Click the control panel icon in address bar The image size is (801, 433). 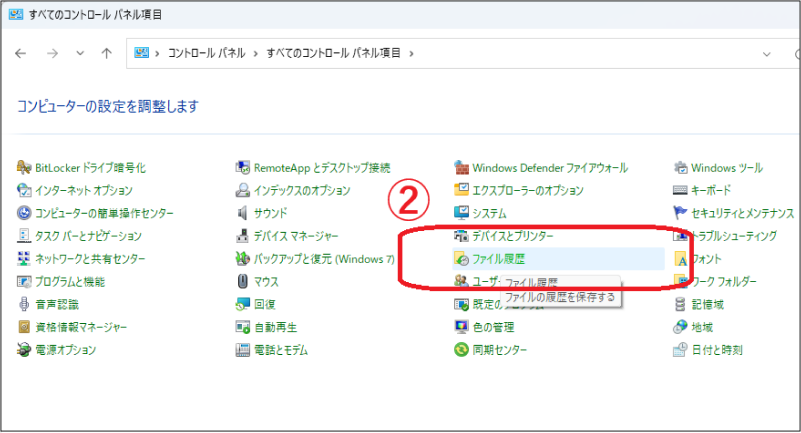[142, 53]
